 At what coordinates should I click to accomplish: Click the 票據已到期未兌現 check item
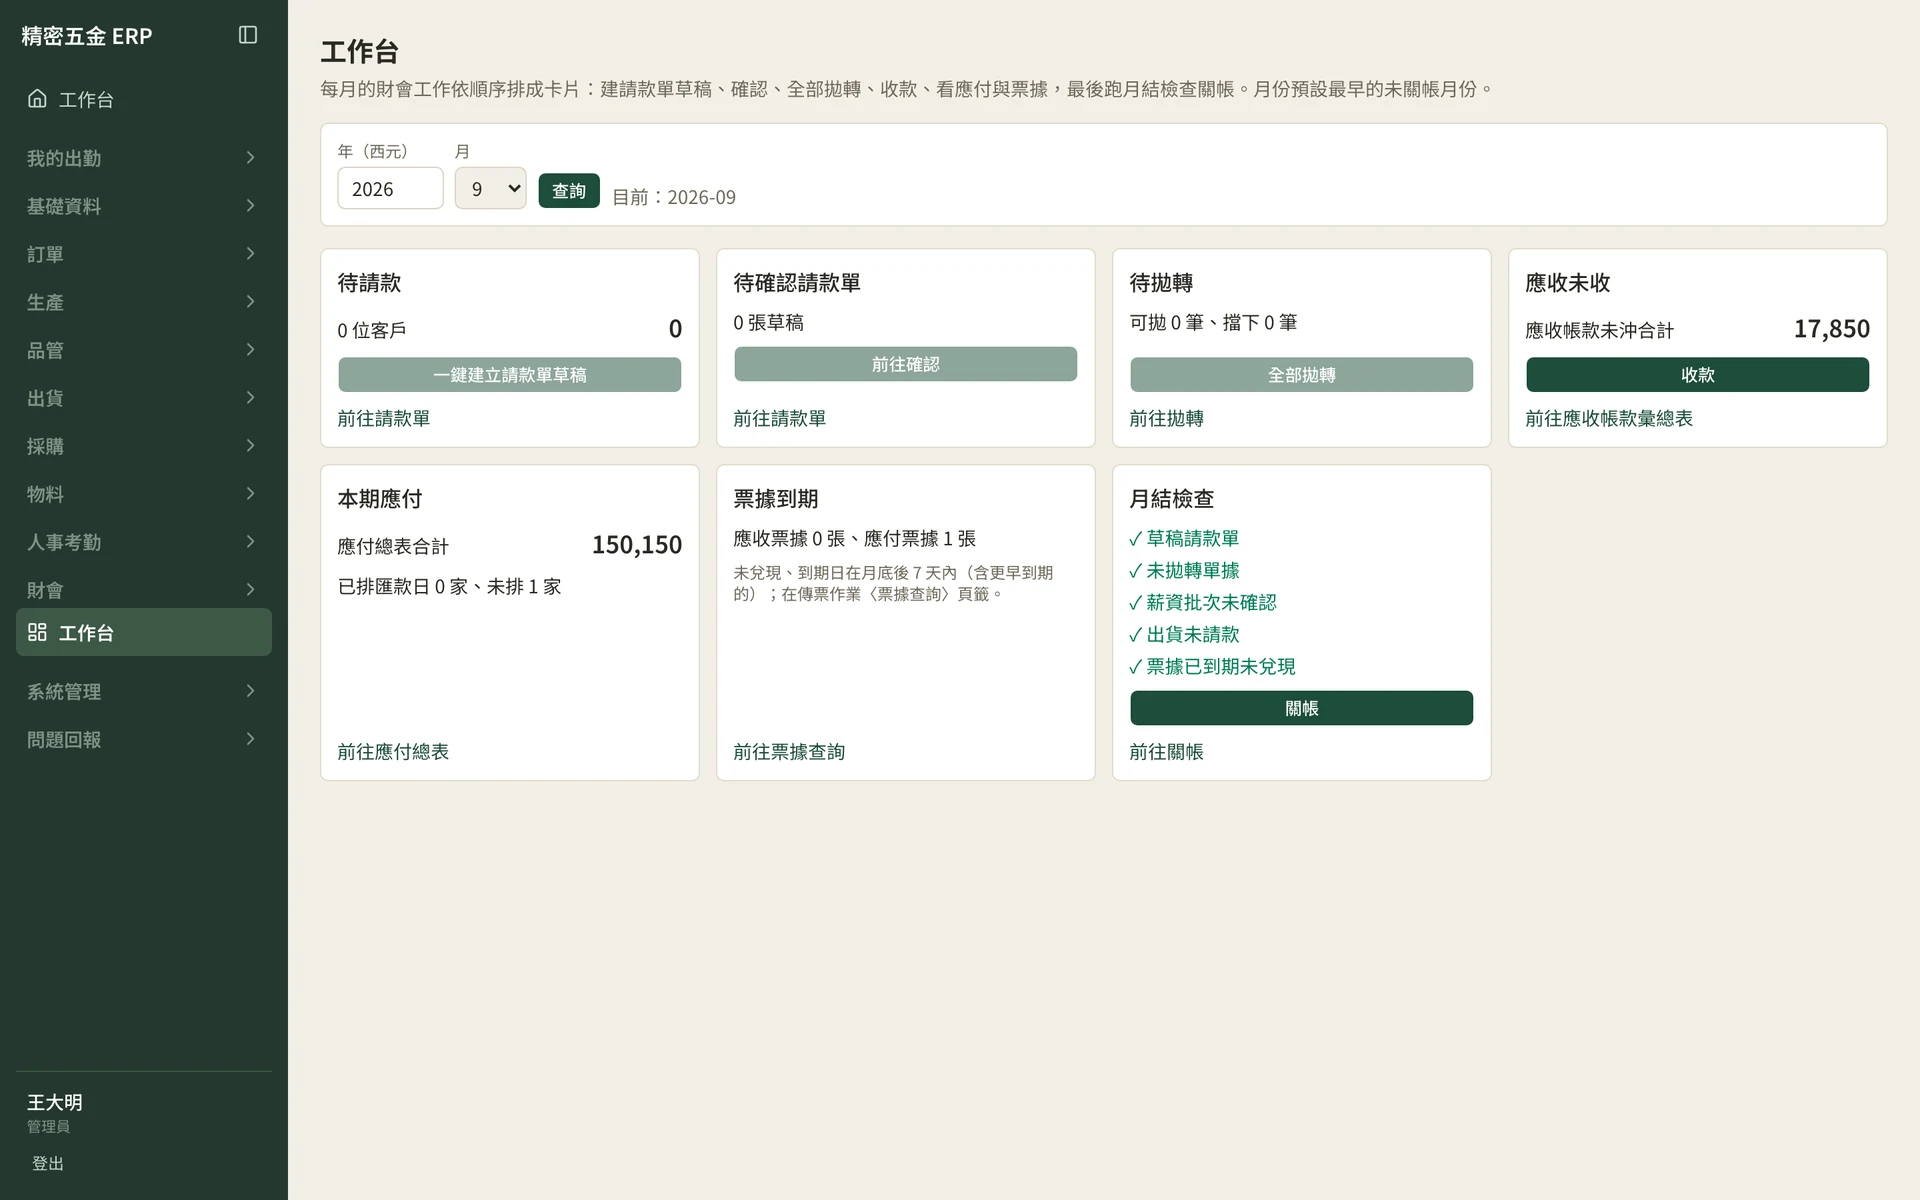point(1213,666)
